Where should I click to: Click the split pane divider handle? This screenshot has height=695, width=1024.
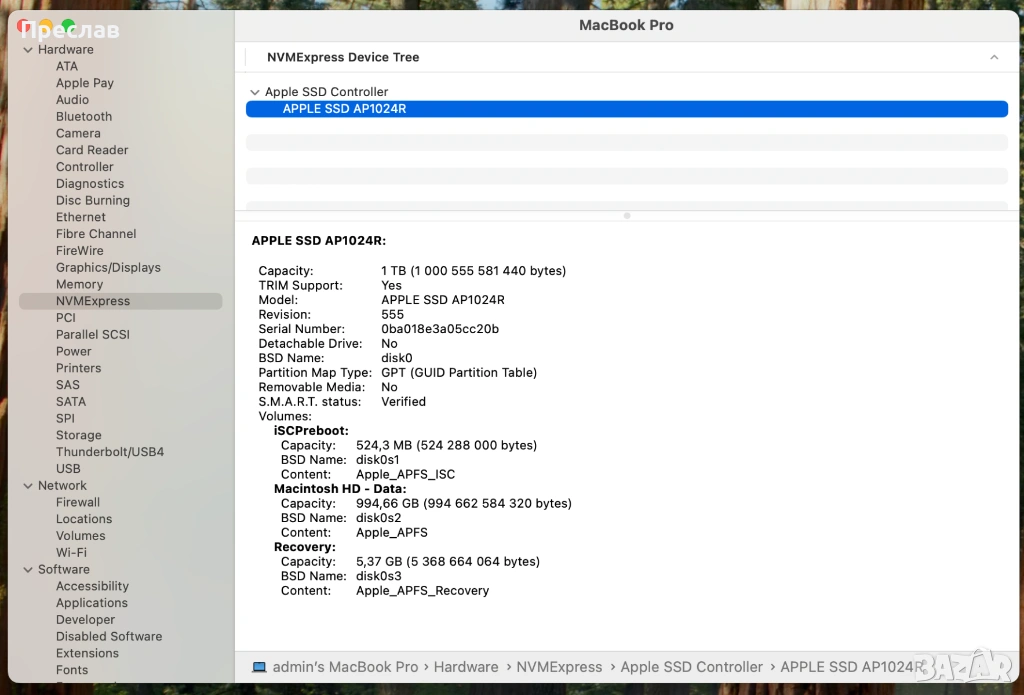[627, 215]
